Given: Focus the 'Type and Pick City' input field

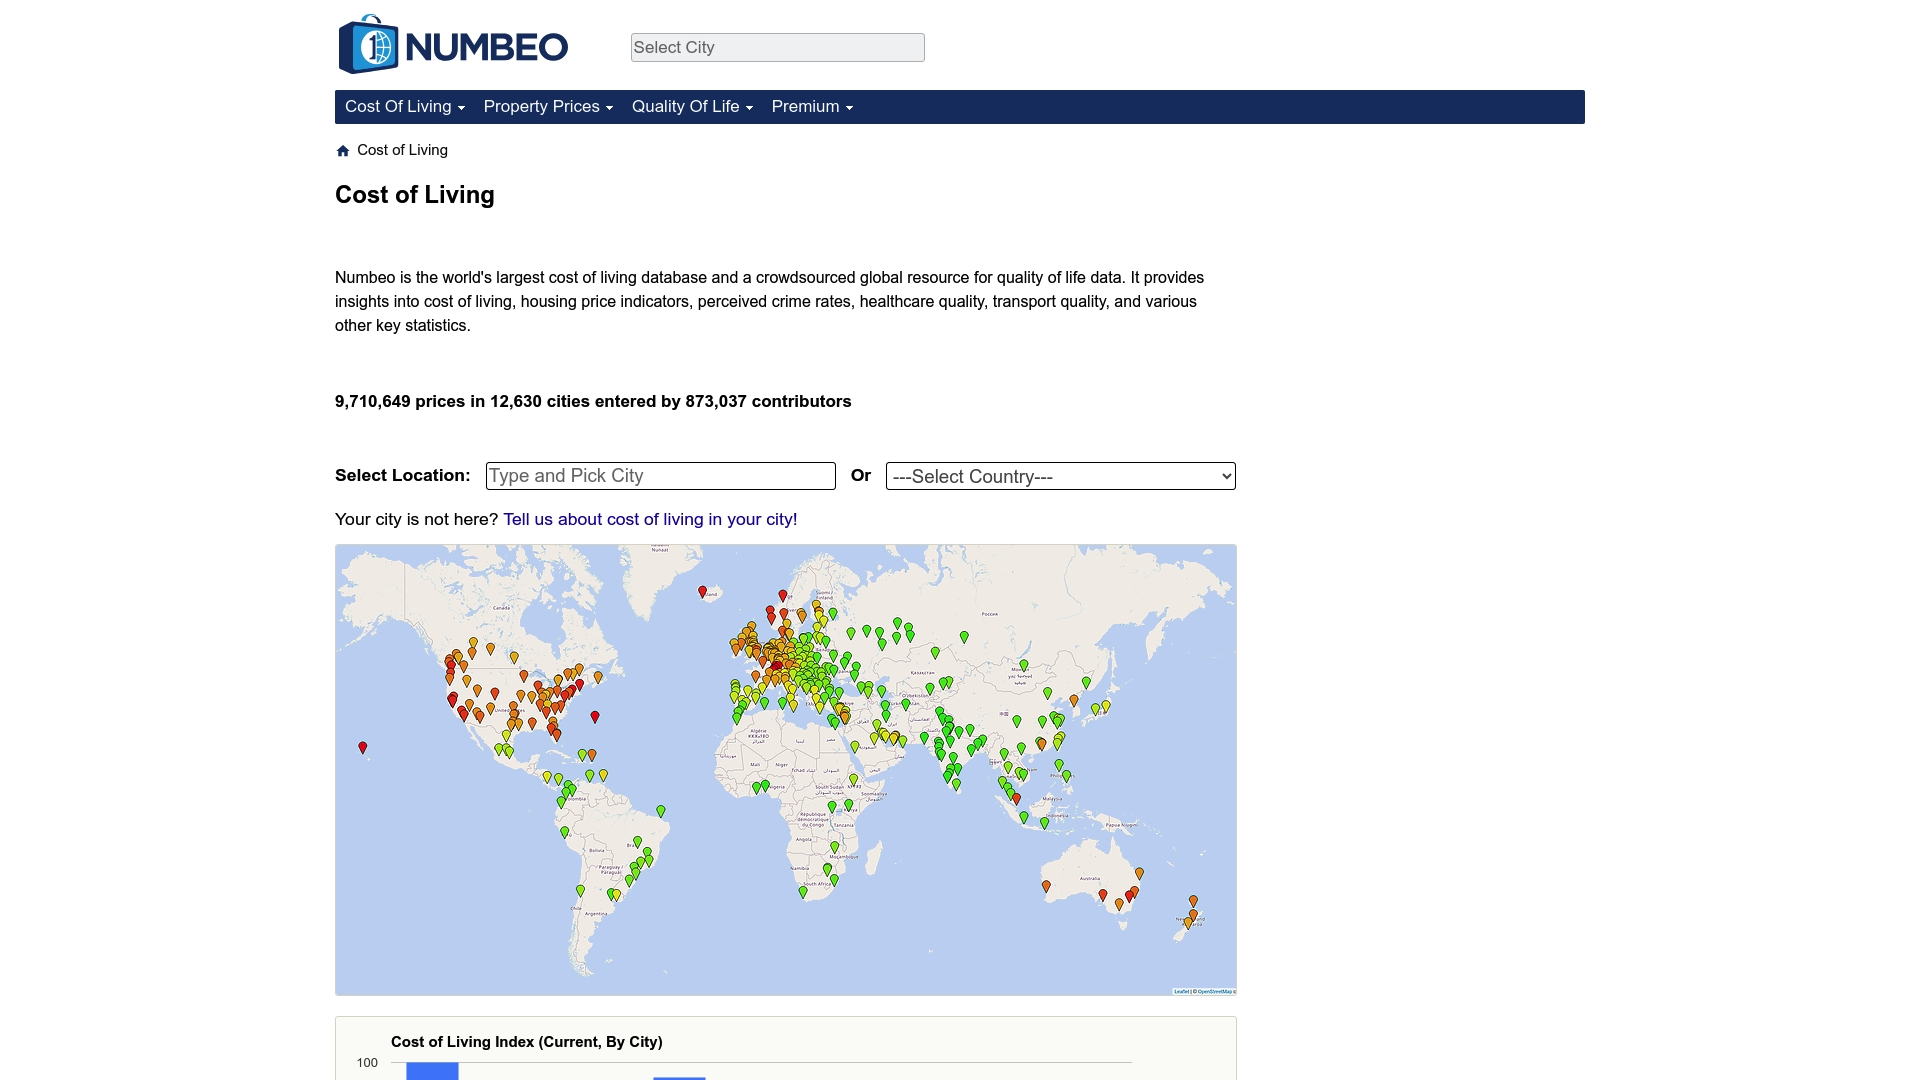Looking at the screenshot, I should (x=660, y=476).
